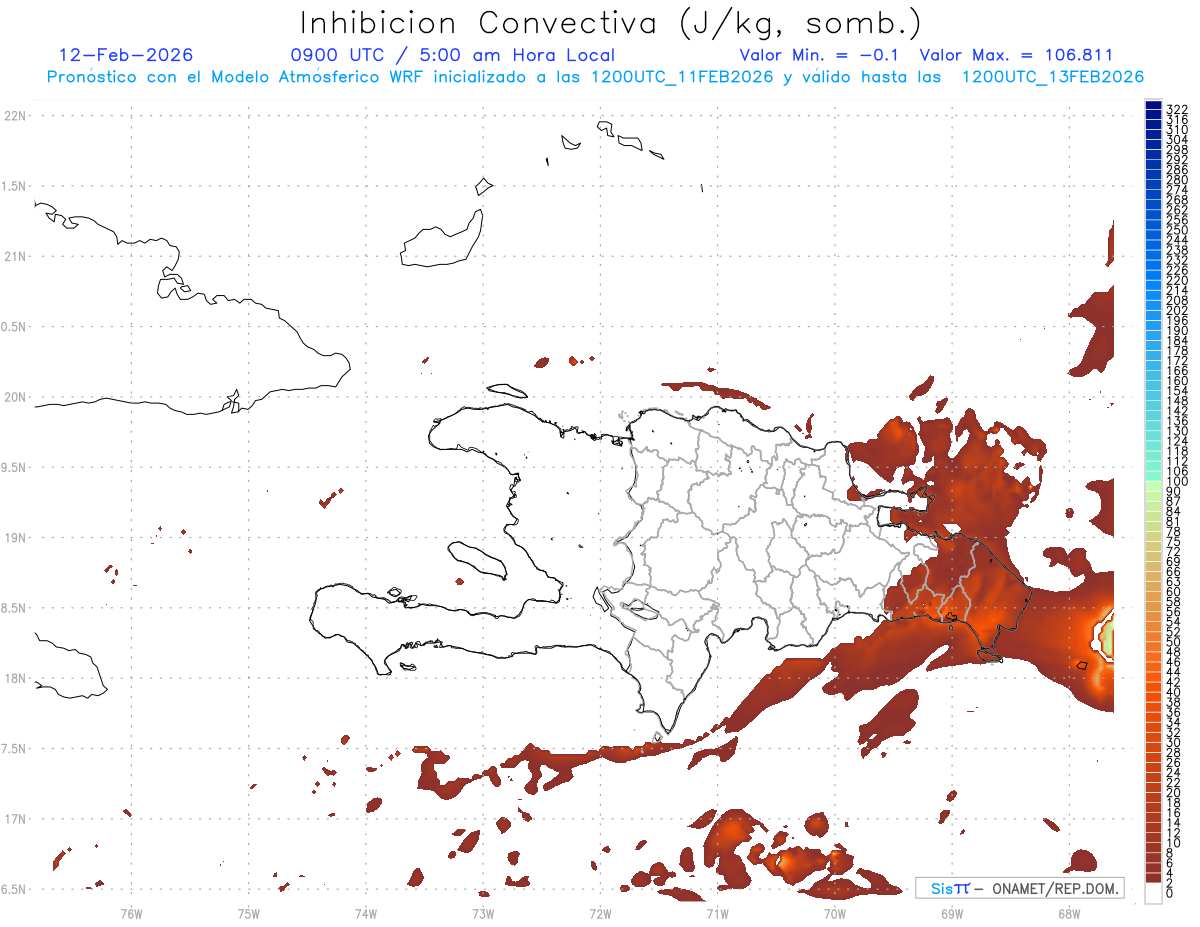Viewport: 1200px width, 927px height.
Task: Click the '17N' latitude label
Action: pyautogui.click(x=14, y=819)
